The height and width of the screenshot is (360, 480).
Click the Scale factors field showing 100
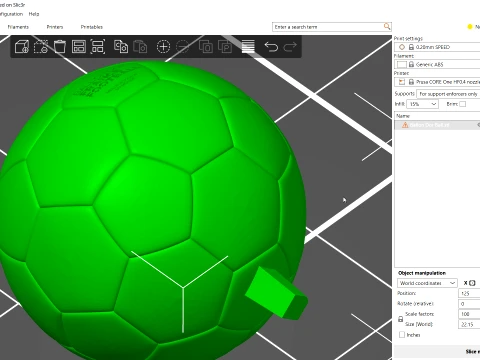pyautogui.click(x=469, y=314)
